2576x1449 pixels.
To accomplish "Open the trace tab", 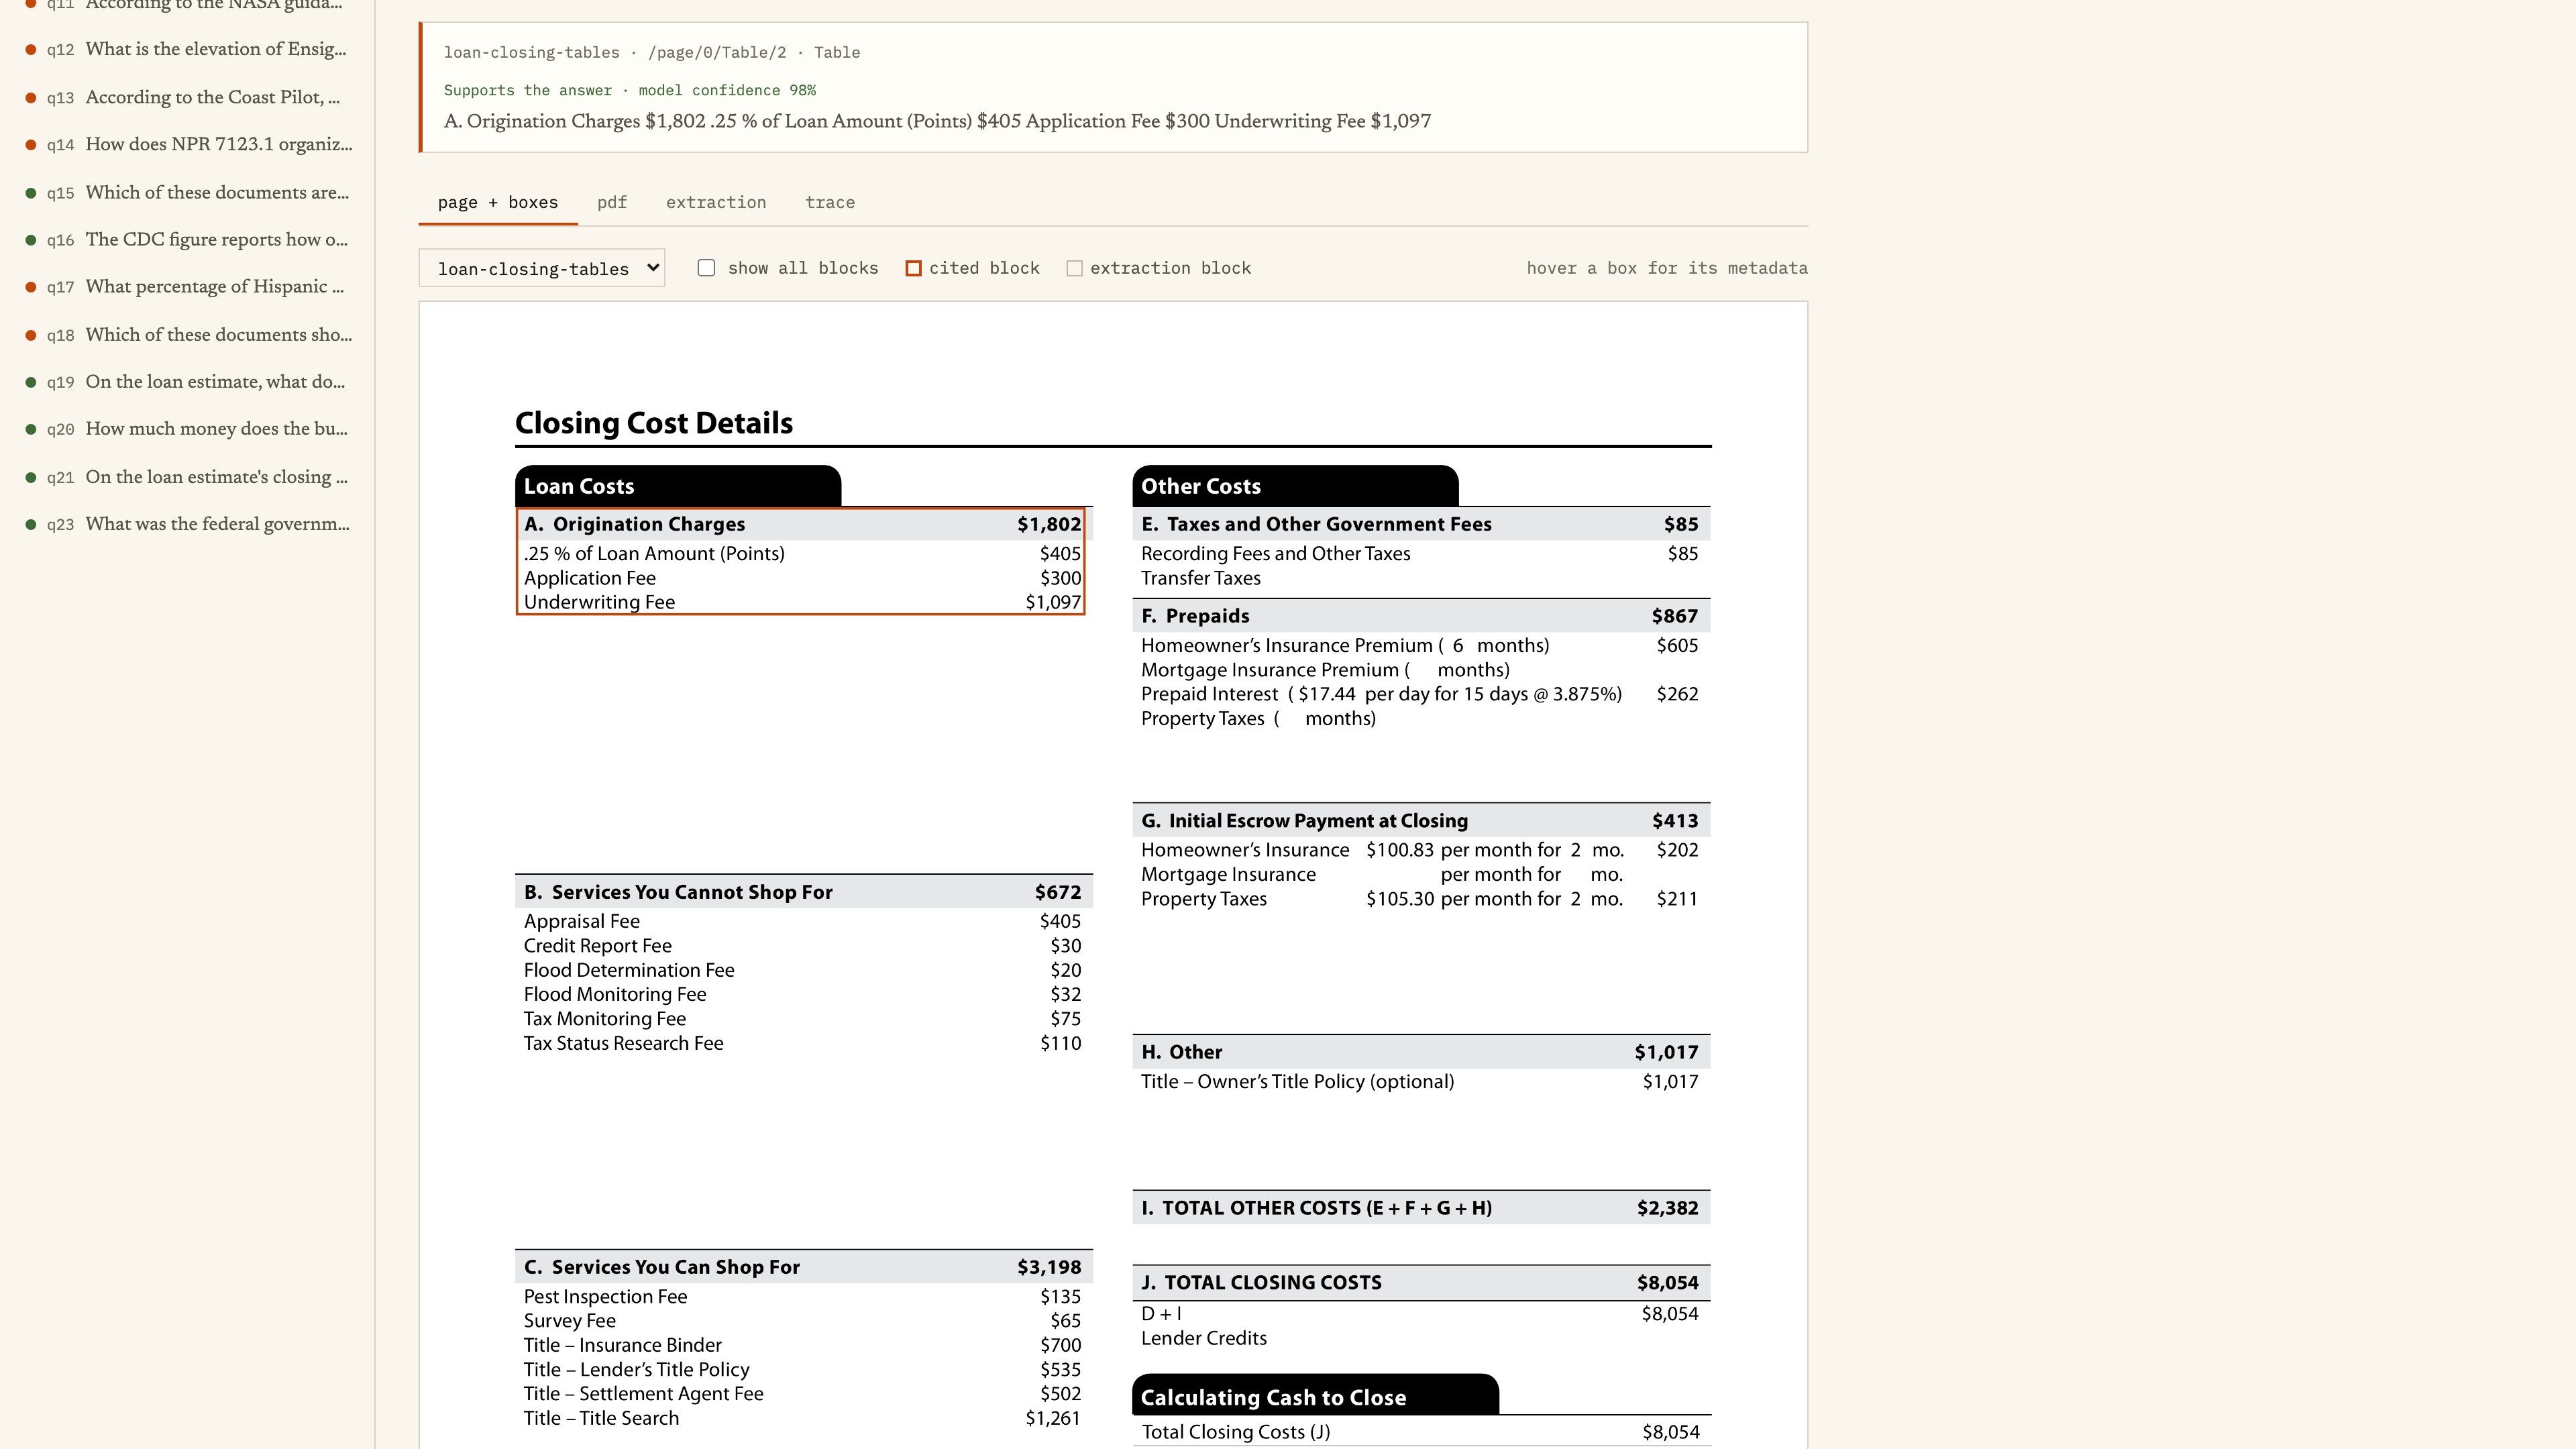I will [x=830, y=202].
